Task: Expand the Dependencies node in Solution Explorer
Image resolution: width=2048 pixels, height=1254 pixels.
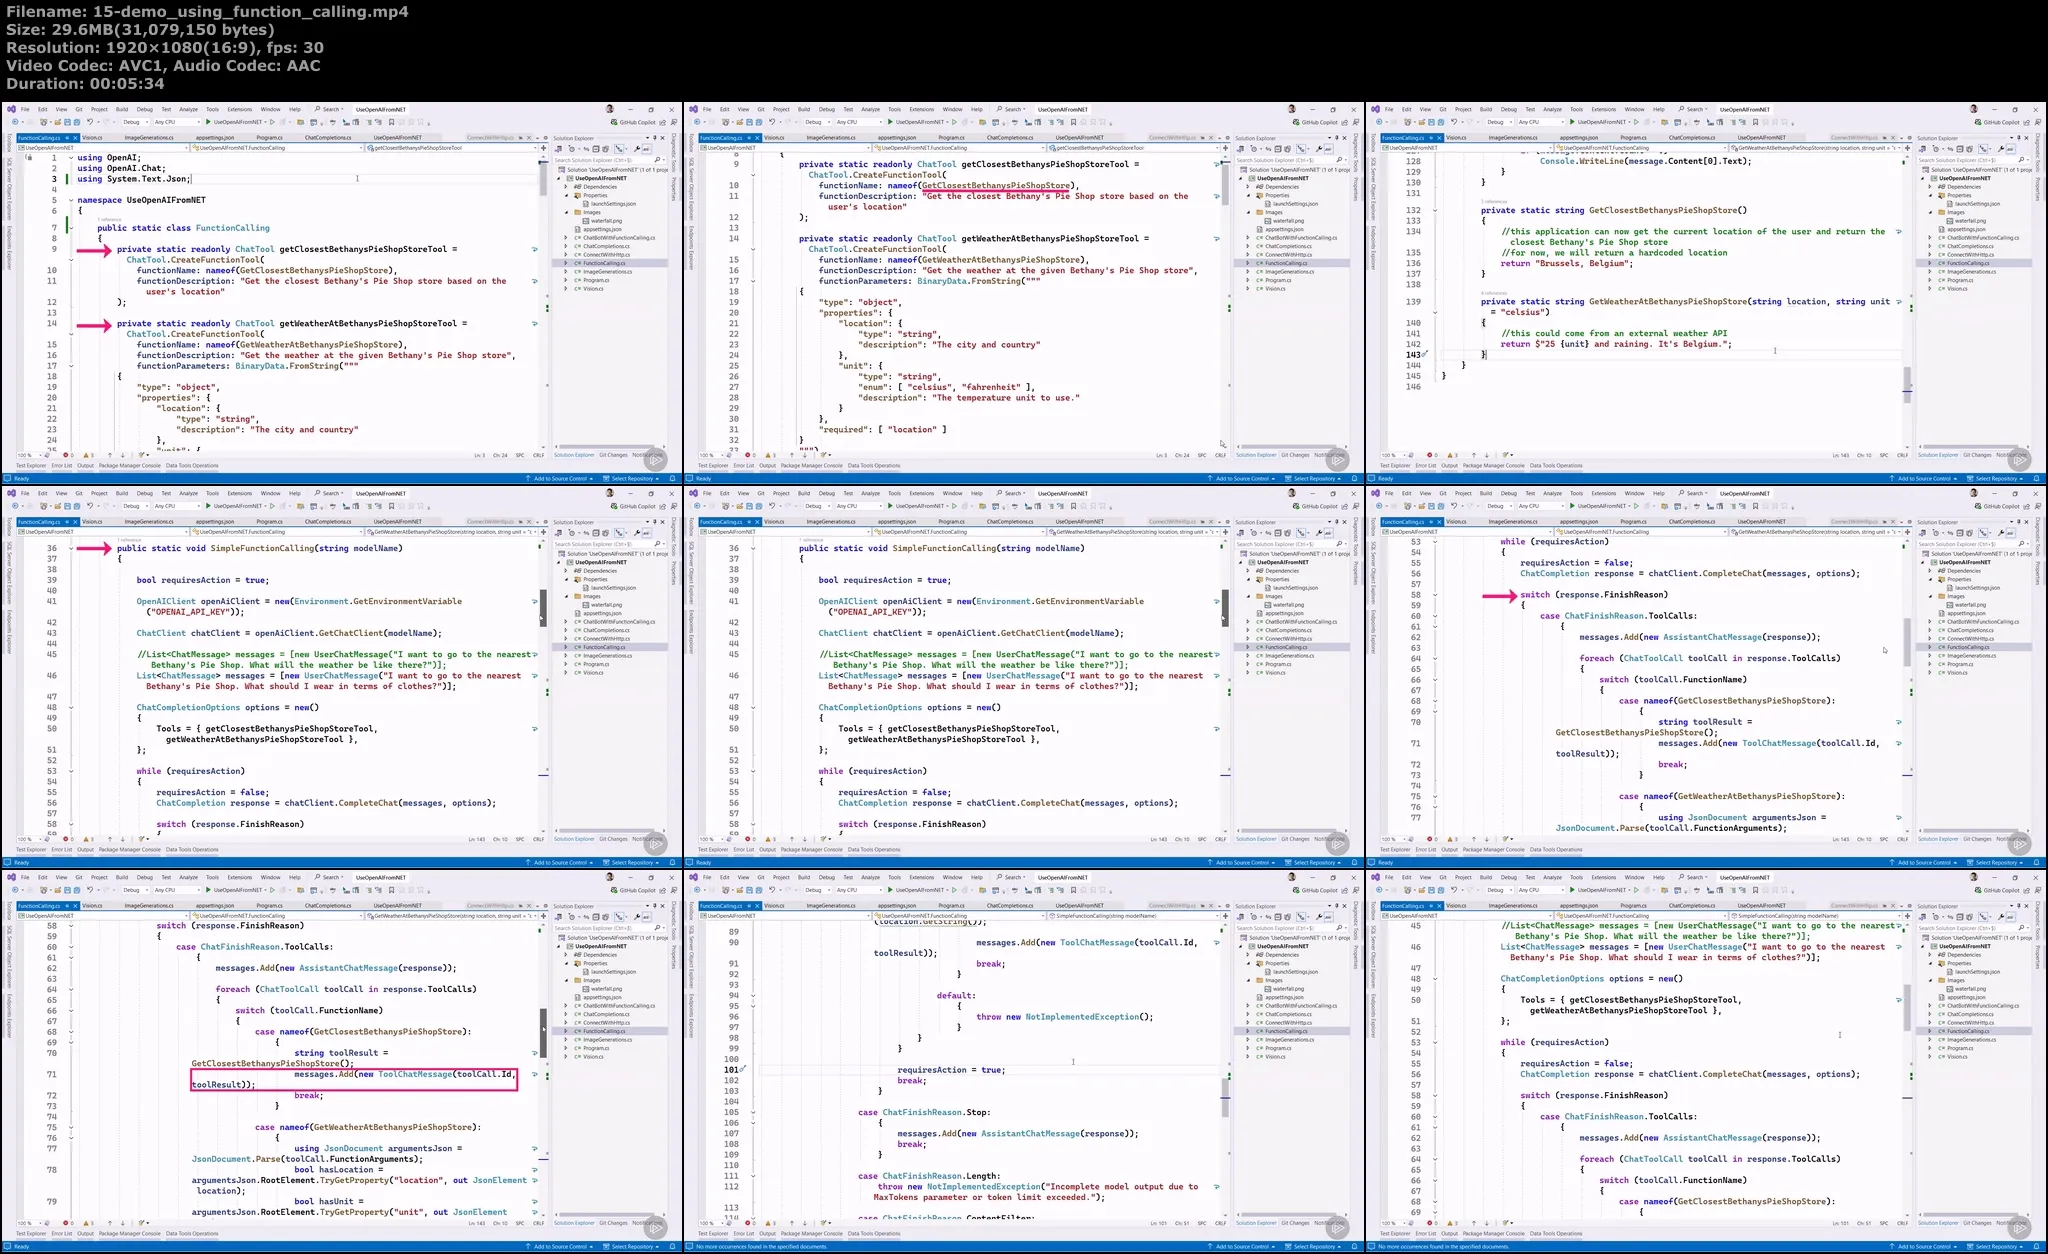Action: [566, 187]
